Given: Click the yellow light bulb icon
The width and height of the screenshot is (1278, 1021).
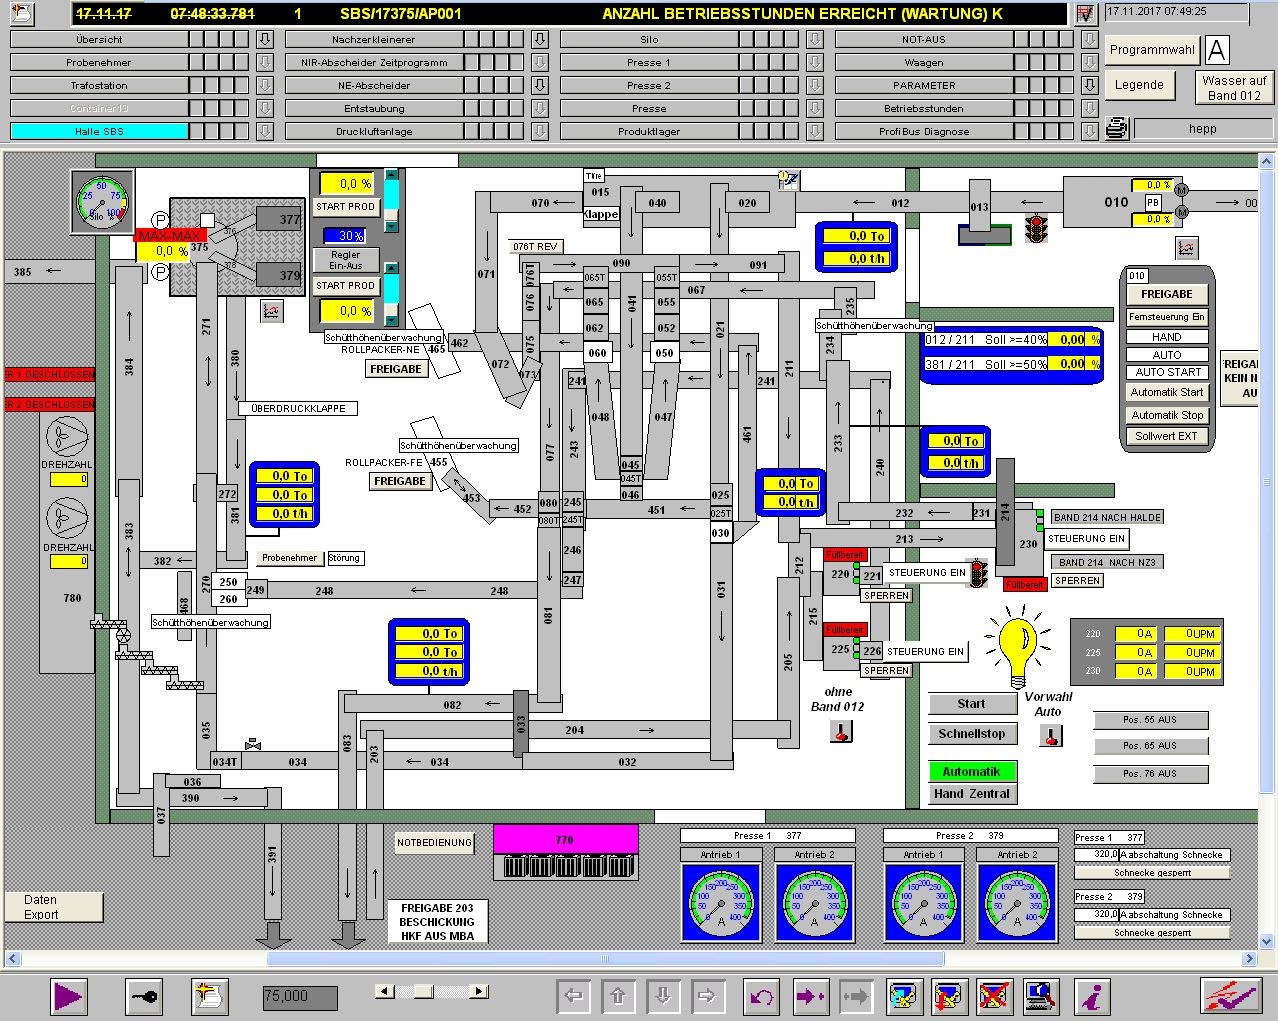Looking at the screenshot, I should coord(1017,645).
